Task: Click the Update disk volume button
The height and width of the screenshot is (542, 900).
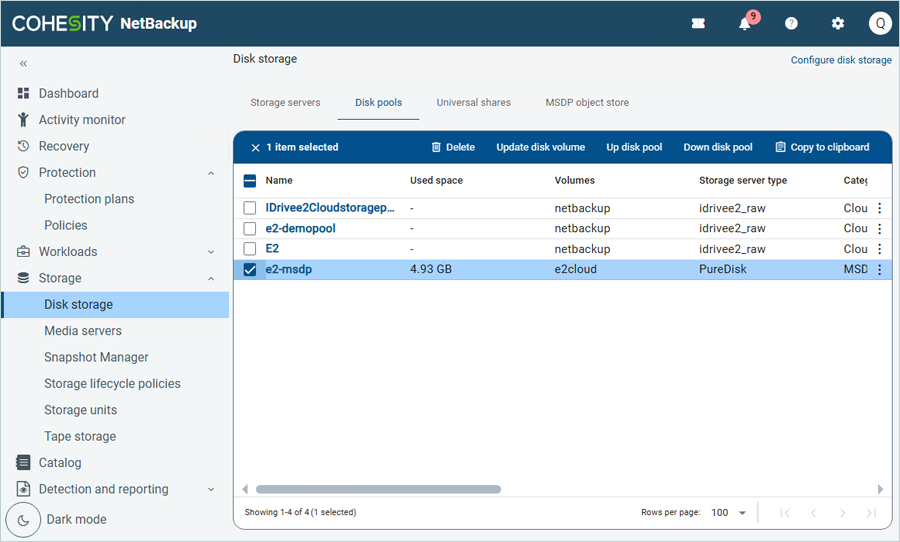Action: tap(540, 147)
